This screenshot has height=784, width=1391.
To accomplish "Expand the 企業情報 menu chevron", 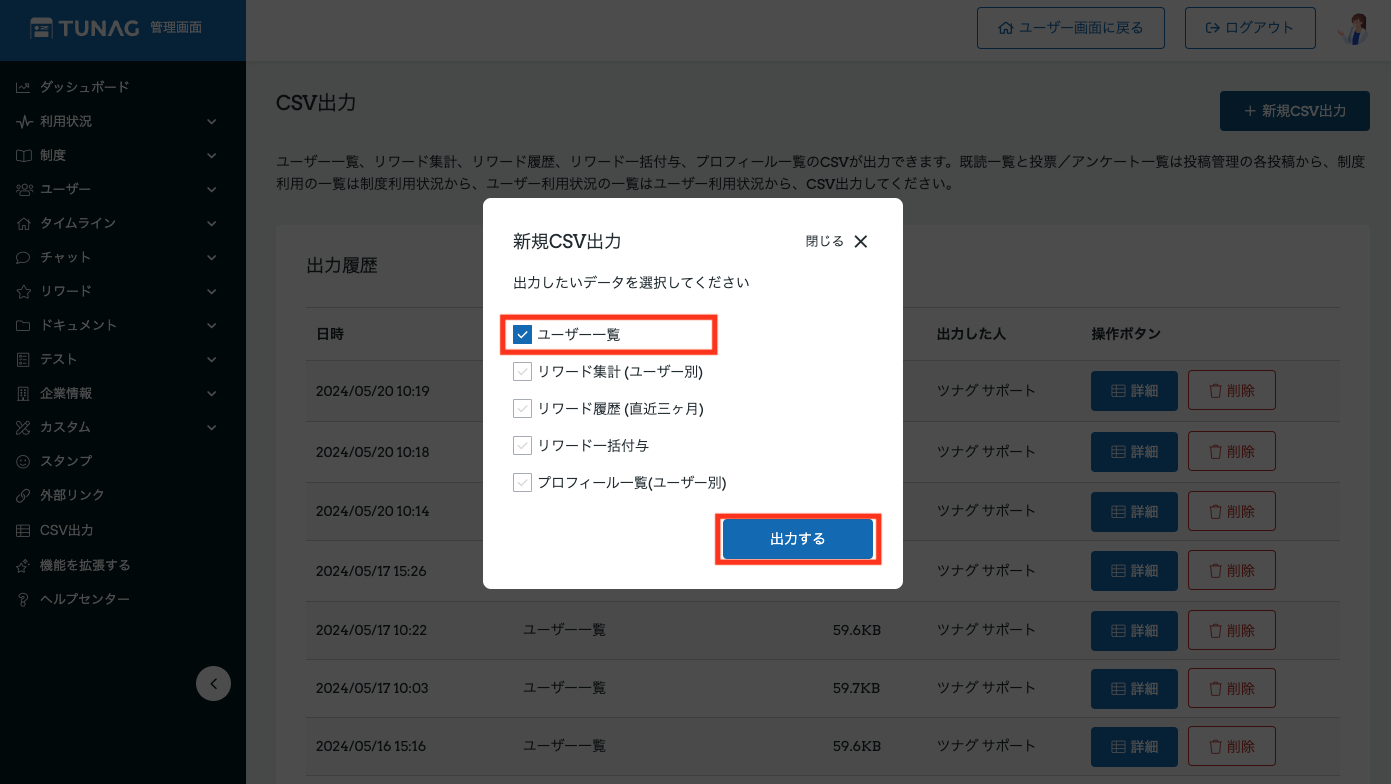I will click(211, 394).
